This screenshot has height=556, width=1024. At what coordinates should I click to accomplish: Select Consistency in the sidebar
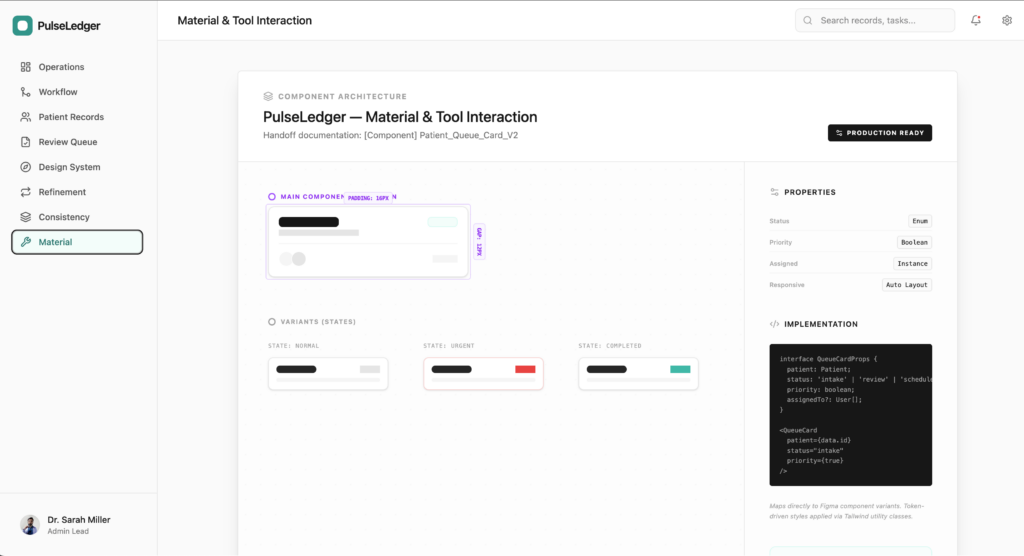pos(77,217)
